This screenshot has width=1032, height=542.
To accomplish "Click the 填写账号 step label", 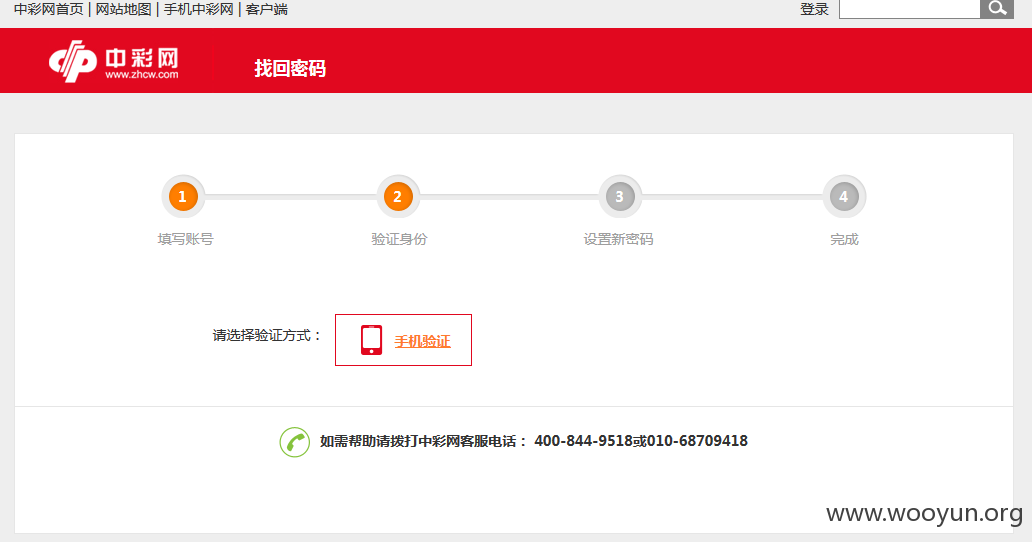I will (186, 239).
